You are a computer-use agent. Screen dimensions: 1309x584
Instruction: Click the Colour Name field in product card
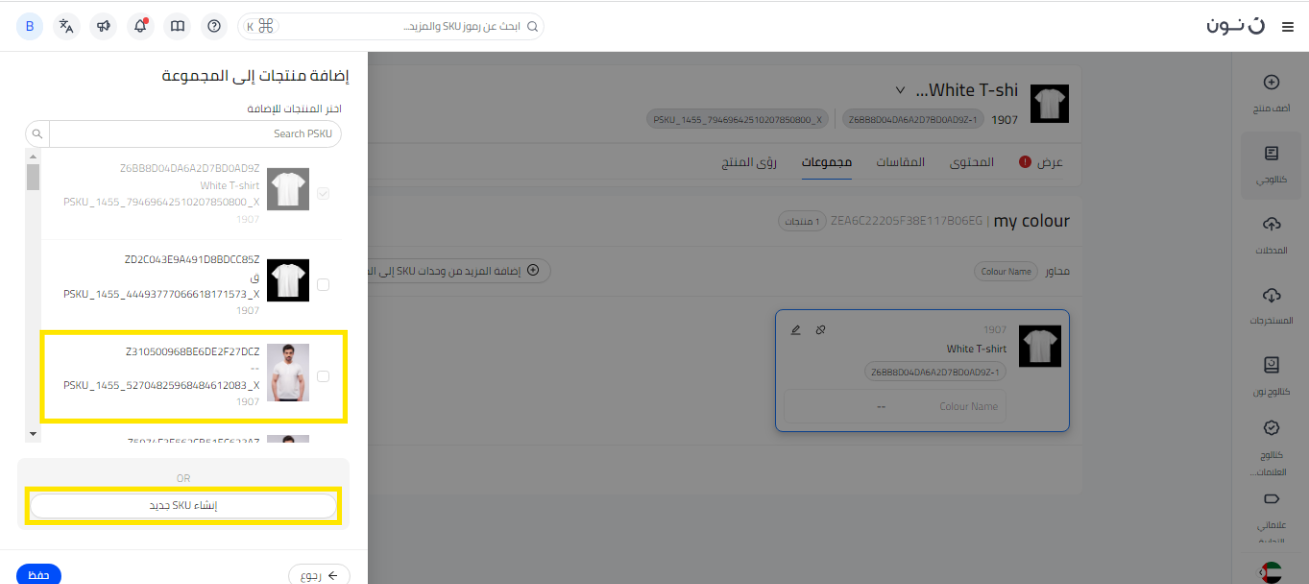click(896, 406)
